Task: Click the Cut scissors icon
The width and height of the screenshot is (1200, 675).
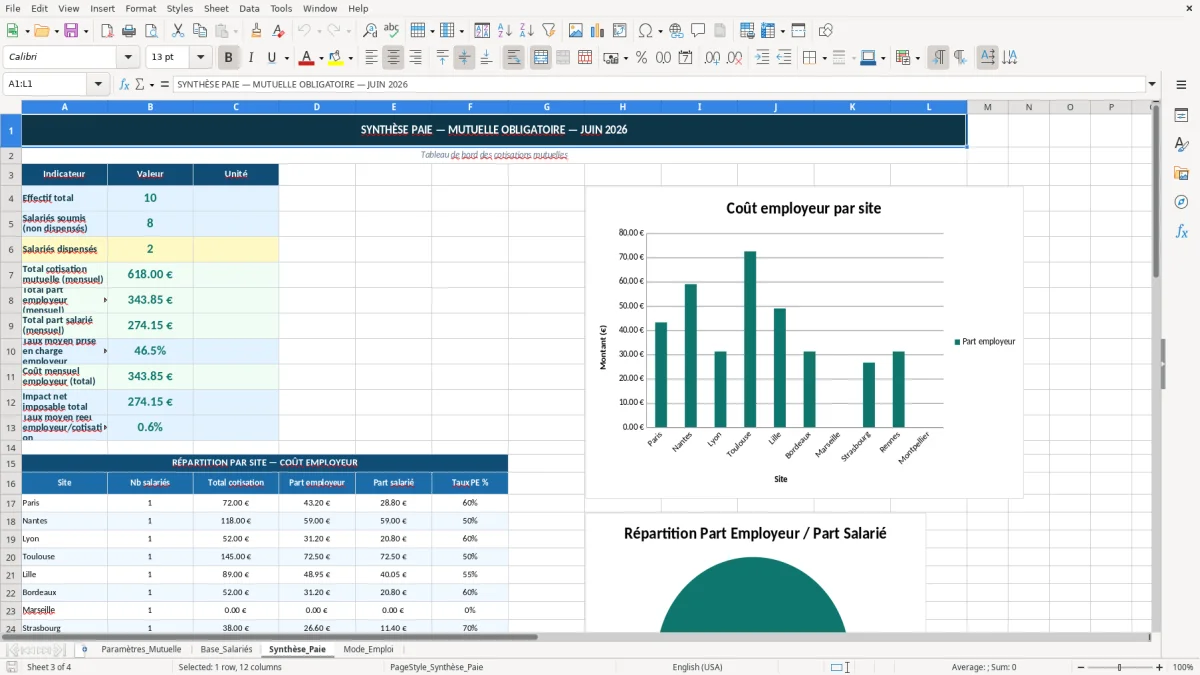Action: 178,31
